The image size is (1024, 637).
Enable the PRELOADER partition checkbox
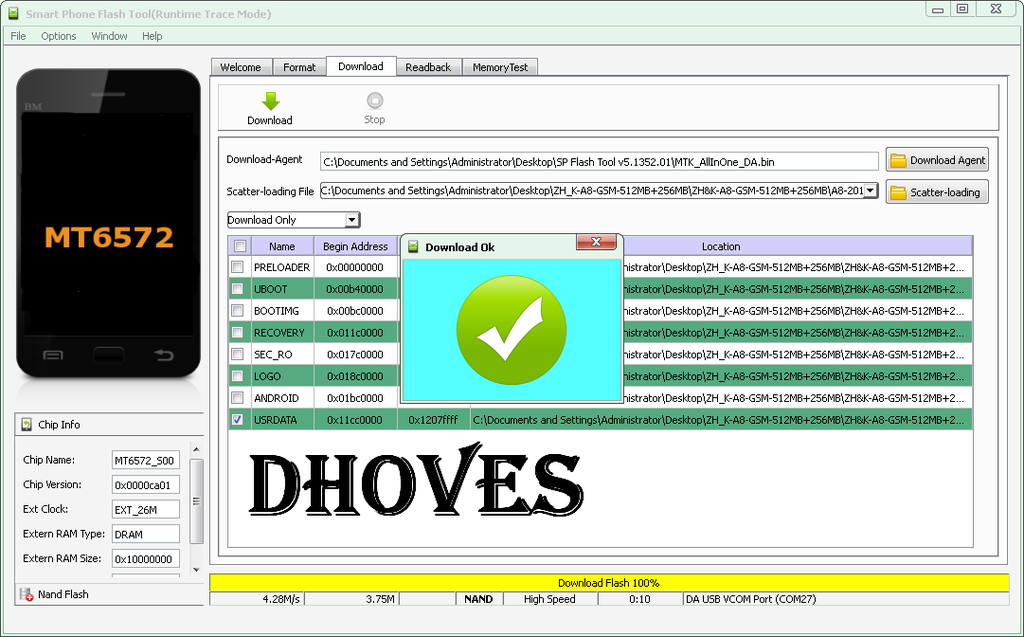coord(238,267)
